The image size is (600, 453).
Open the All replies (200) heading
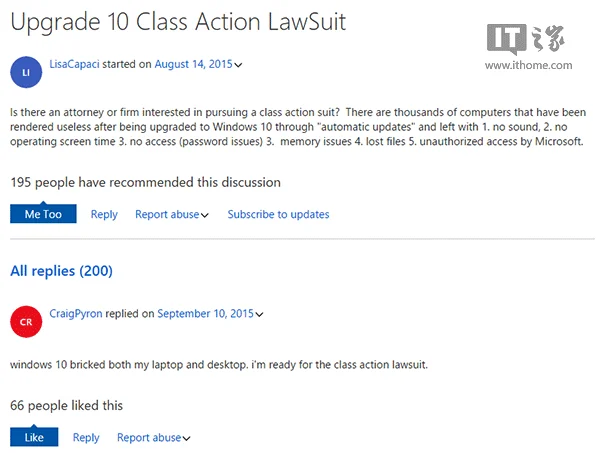(x=61, y=270)
